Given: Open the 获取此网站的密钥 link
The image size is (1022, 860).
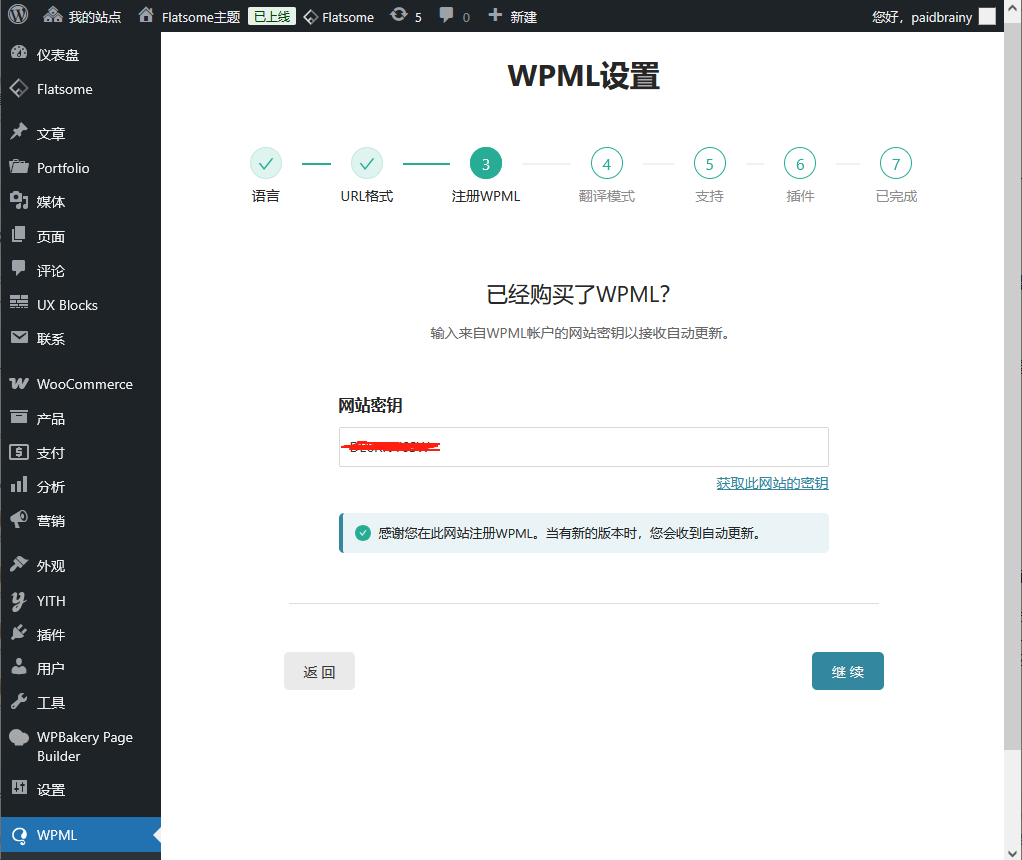Looking at the screenshot, I should [772, 483].
